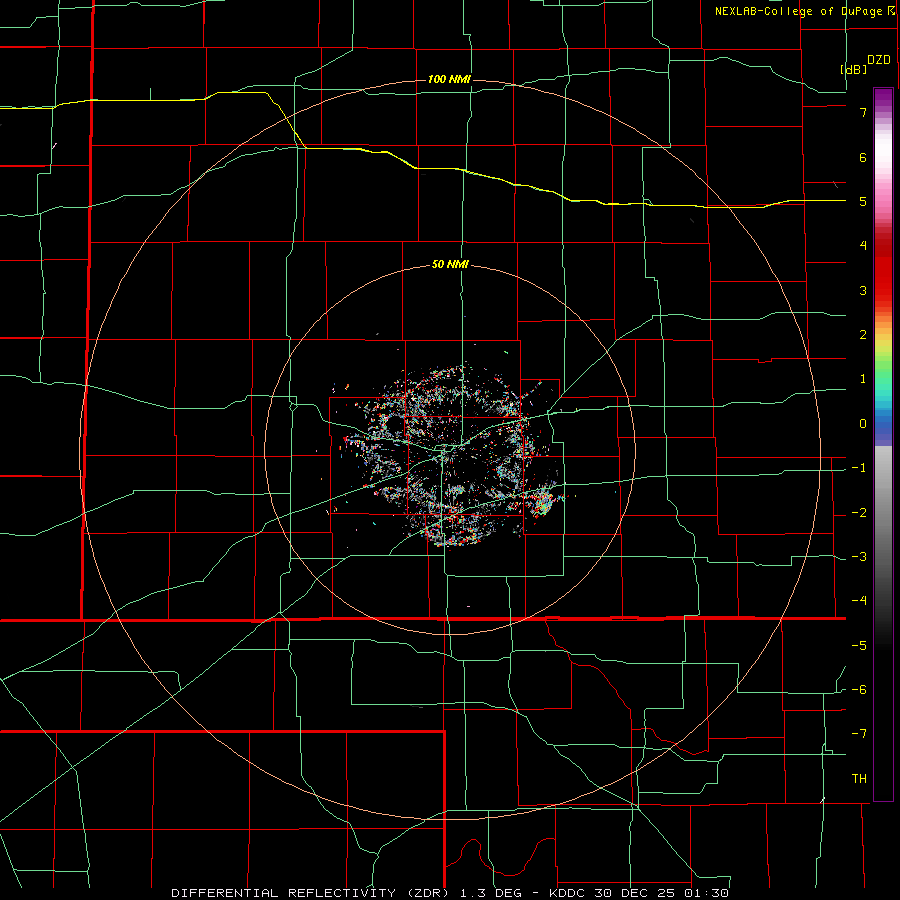The width and height of the screenshot is (900, 900).
Task: Click the 100 NMI range ring label
Action: pyautogui.click(x=449, y=79)
